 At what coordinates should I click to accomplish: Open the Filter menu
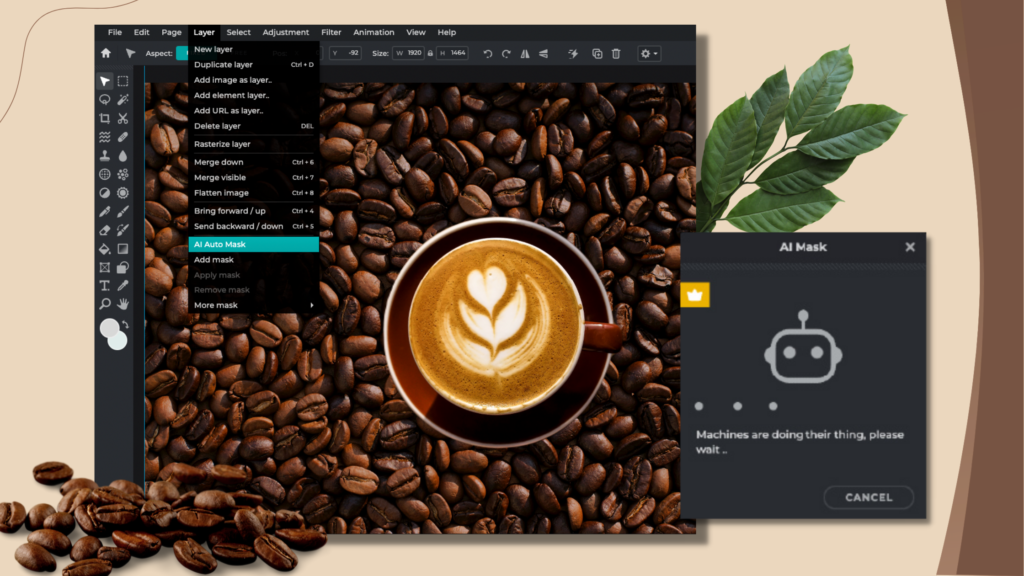tap(330, 32)
